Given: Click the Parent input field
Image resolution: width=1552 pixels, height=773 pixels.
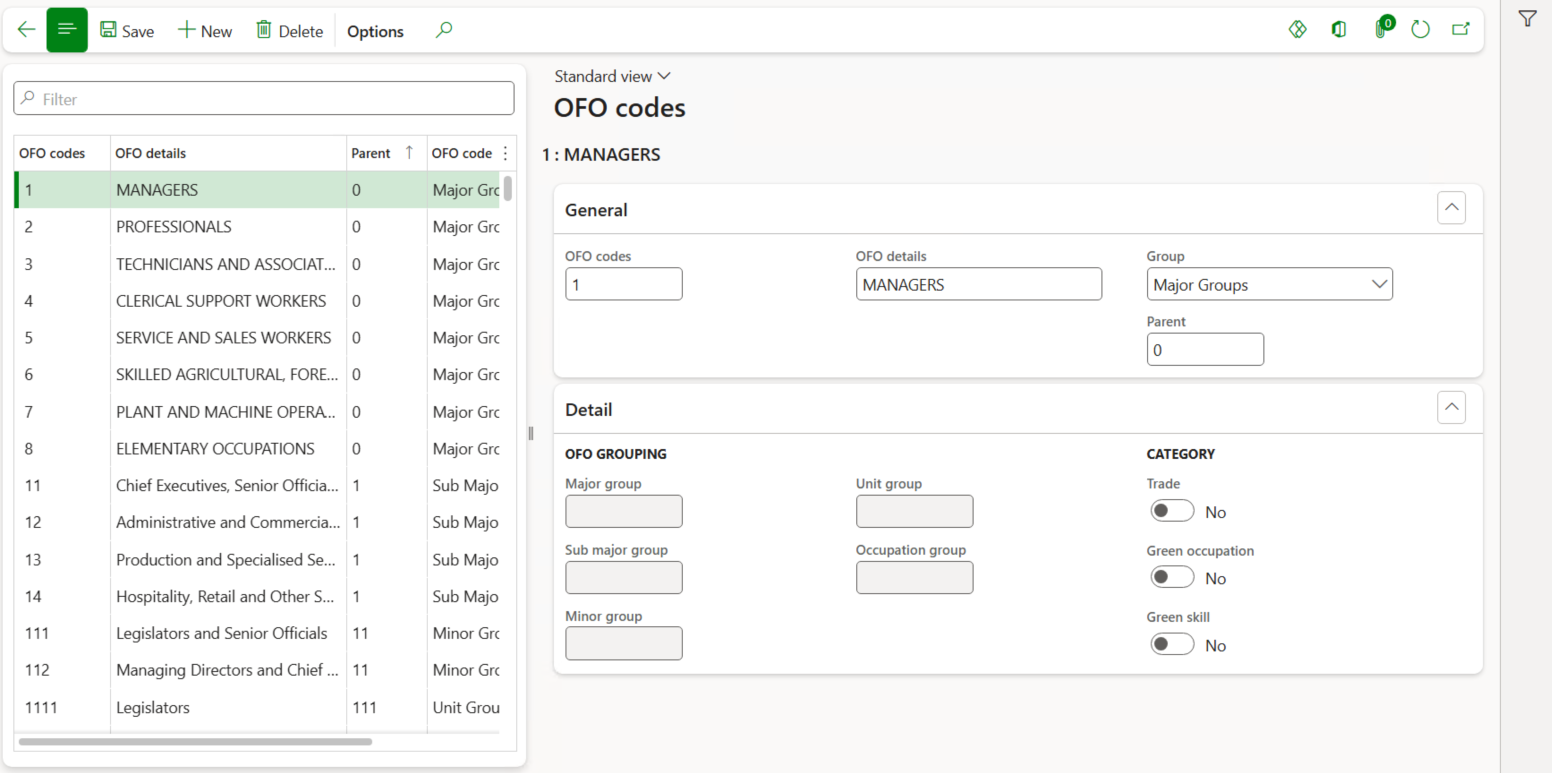Looking at the screenshot, I should [x=1205, y=350].
